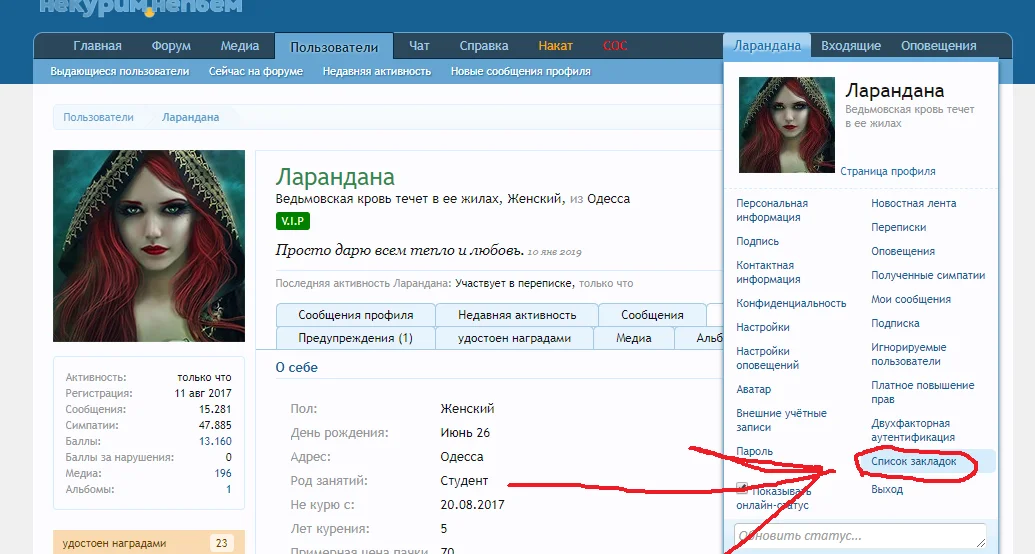Switch to 'Недавняя активность' profile tab
The height and width of the screenshot is (554, 1035).
(516, 315)
